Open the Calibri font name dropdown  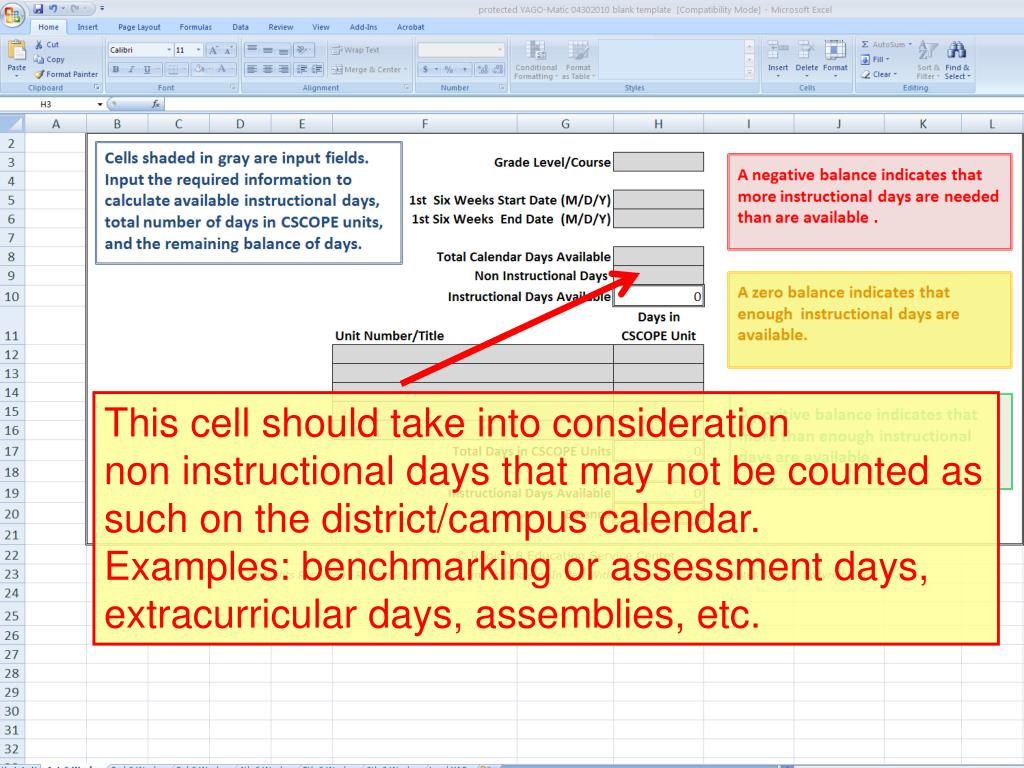[168, 50]
